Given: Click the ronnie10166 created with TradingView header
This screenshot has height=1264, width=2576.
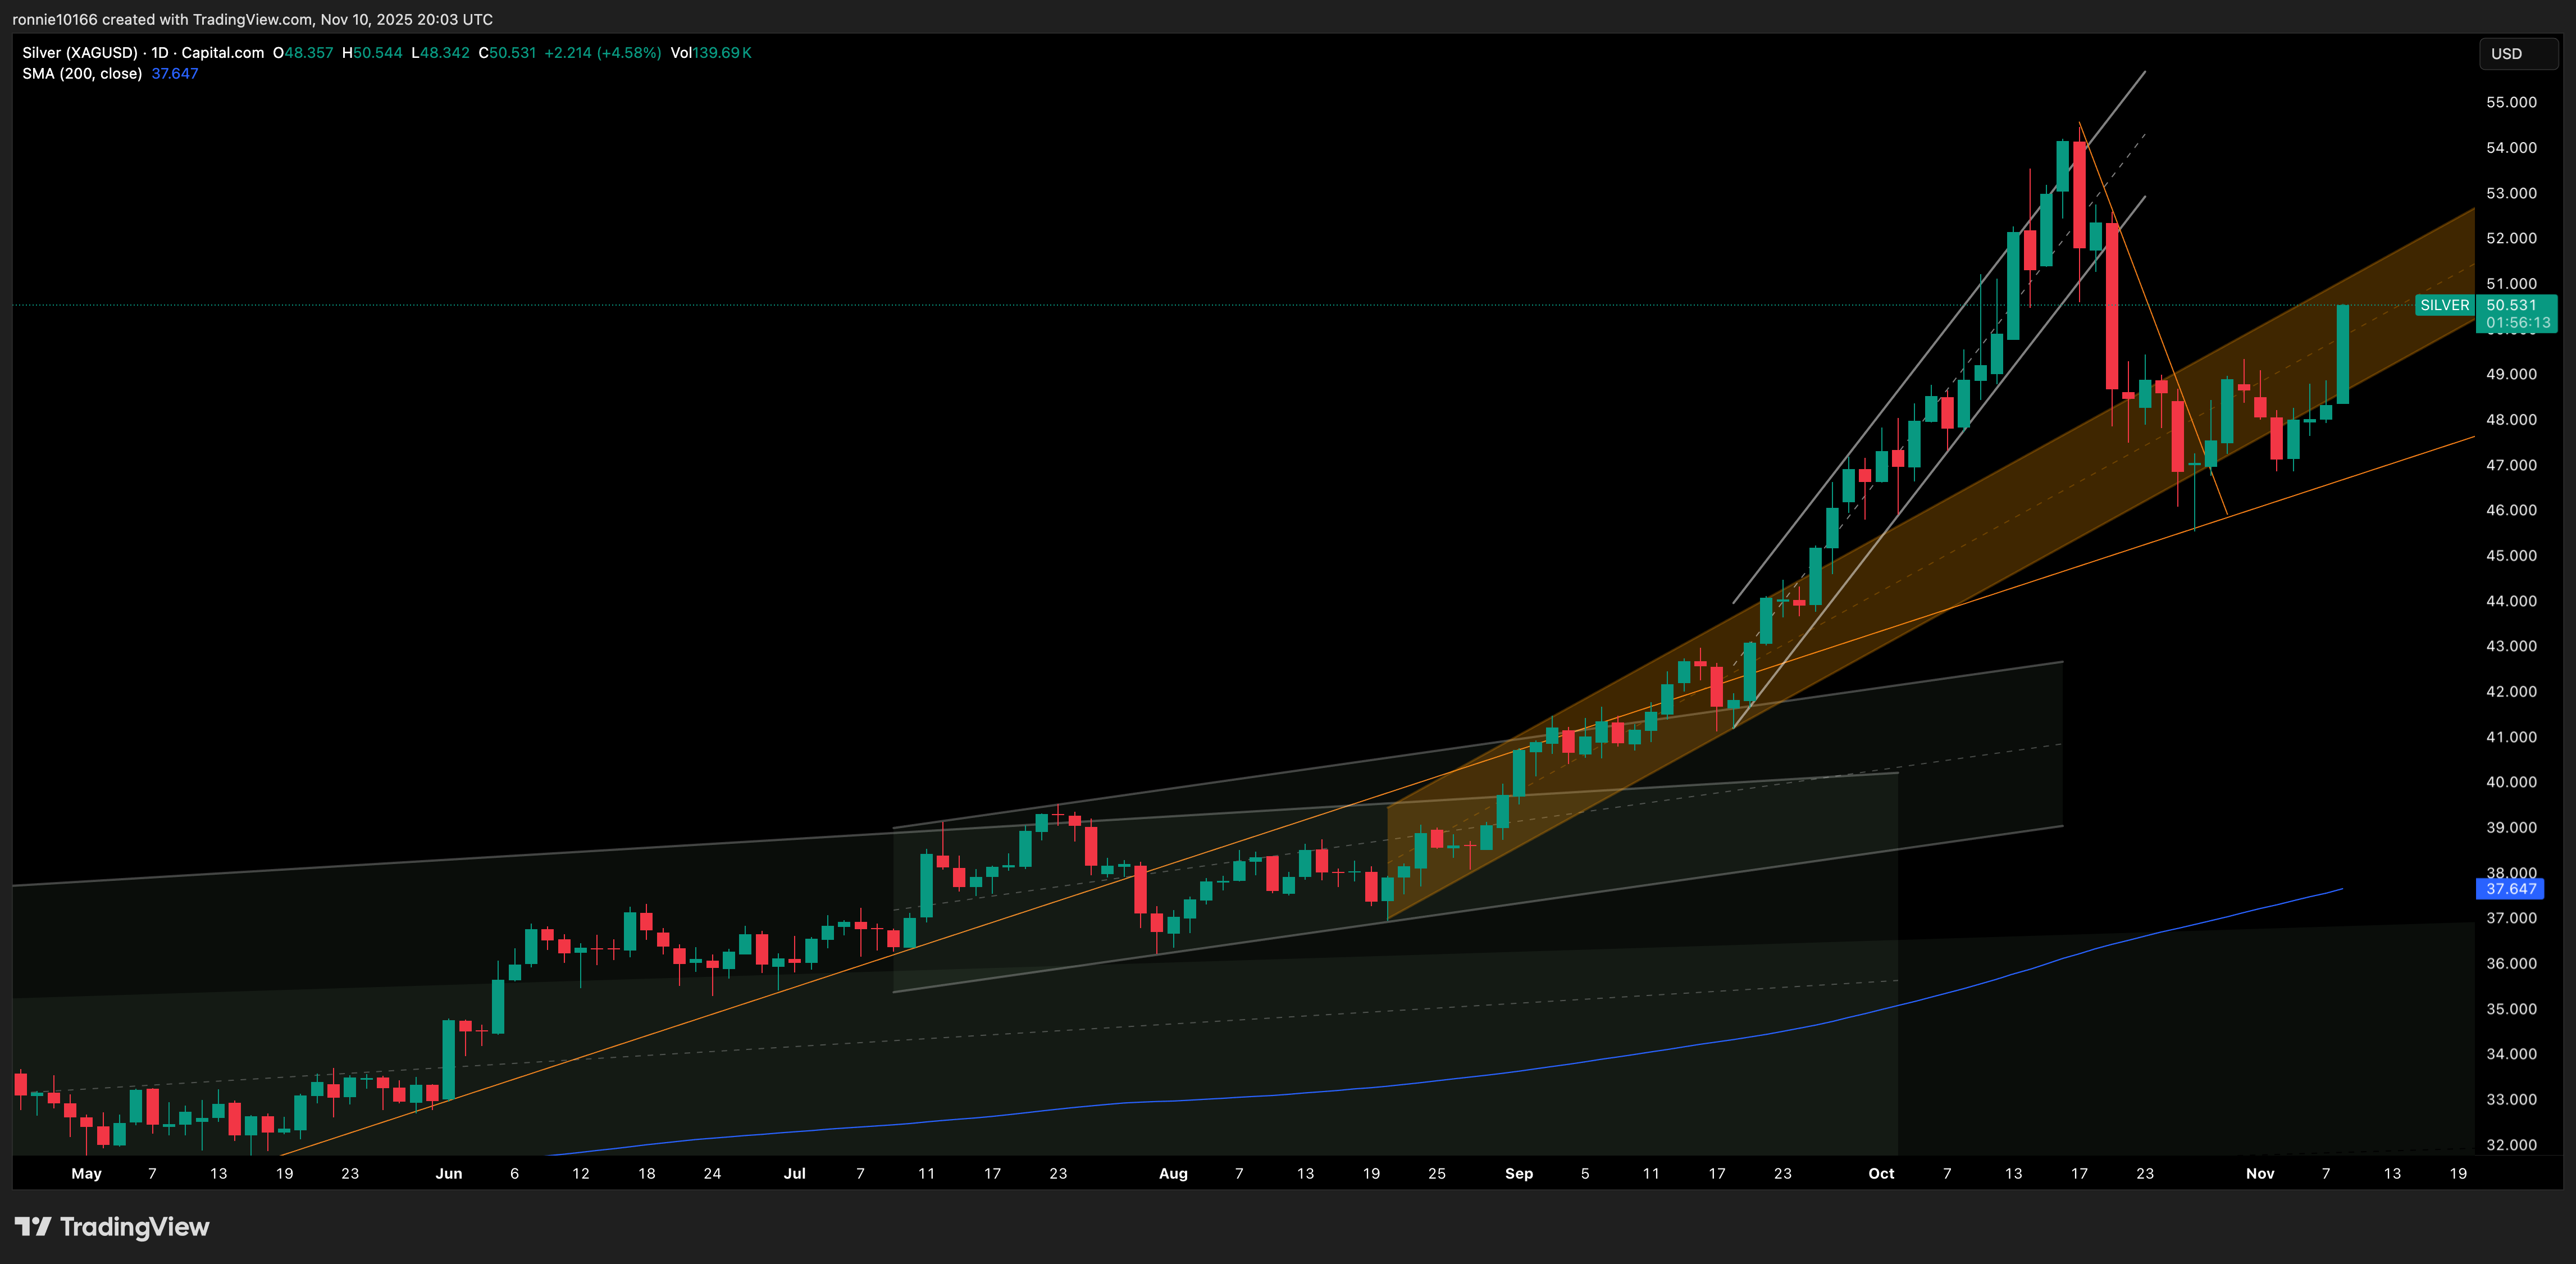Looking at the screenshot, I should coord(252,19).
